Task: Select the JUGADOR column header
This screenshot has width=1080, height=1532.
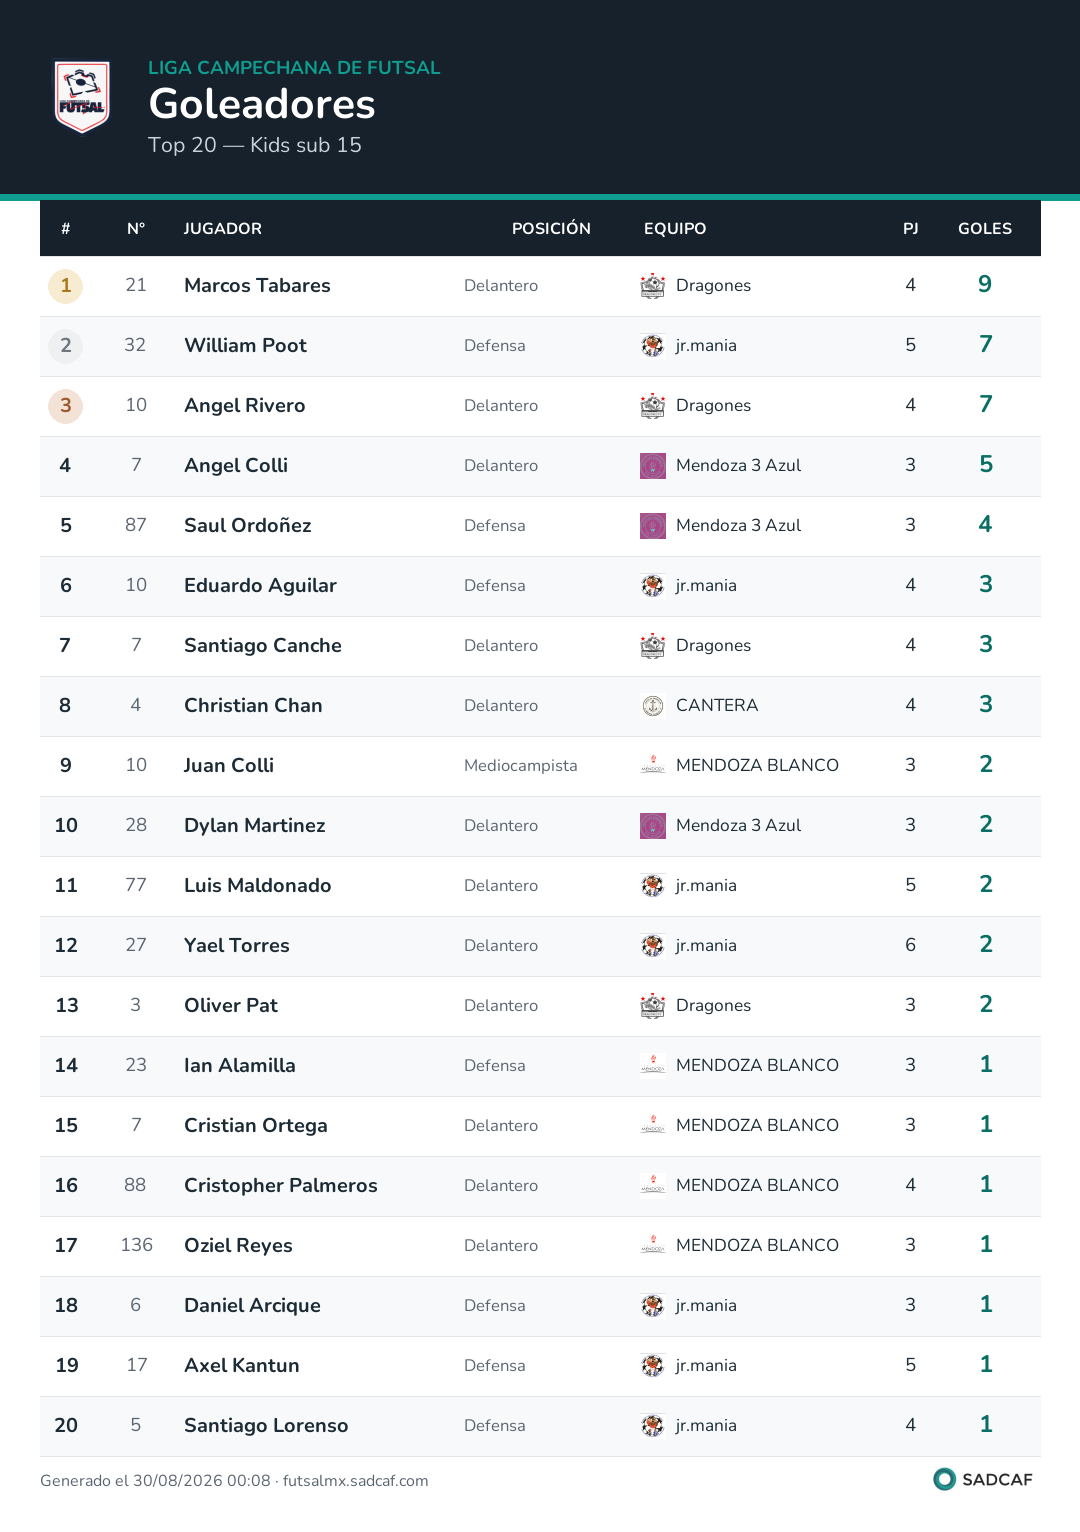Action: [x=223, y=229]
